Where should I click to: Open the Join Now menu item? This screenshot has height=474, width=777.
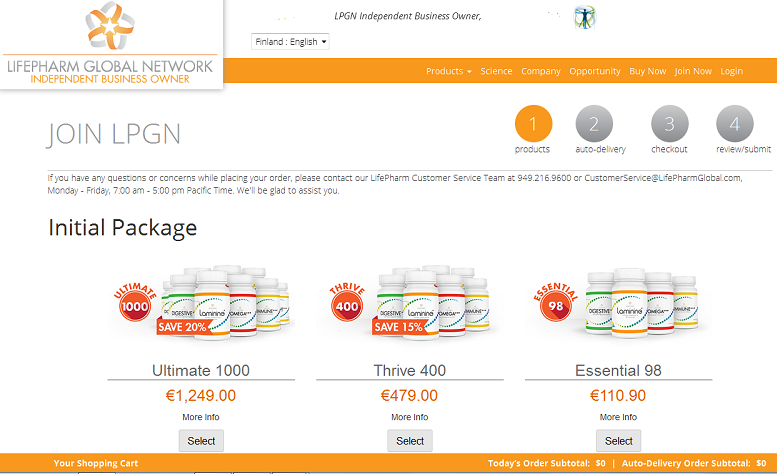[x=693, y=71]
